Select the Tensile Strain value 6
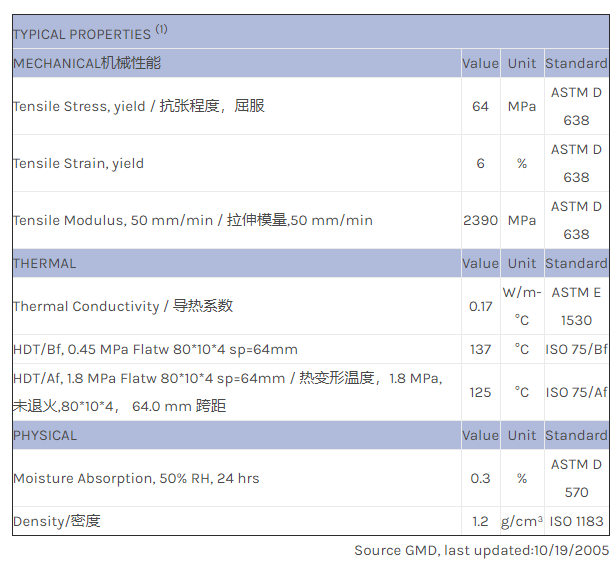This screenshot has height=566, width=611. 480,163
